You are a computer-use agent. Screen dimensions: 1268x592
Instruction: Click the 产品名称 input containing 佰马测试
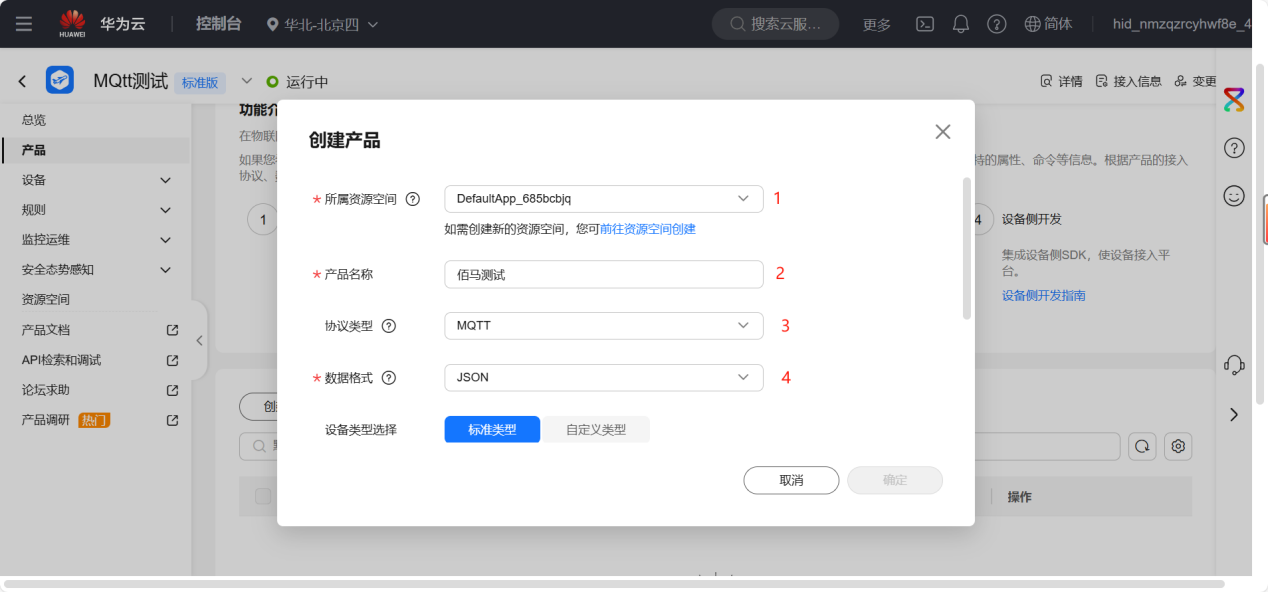(x=603, y=273)
